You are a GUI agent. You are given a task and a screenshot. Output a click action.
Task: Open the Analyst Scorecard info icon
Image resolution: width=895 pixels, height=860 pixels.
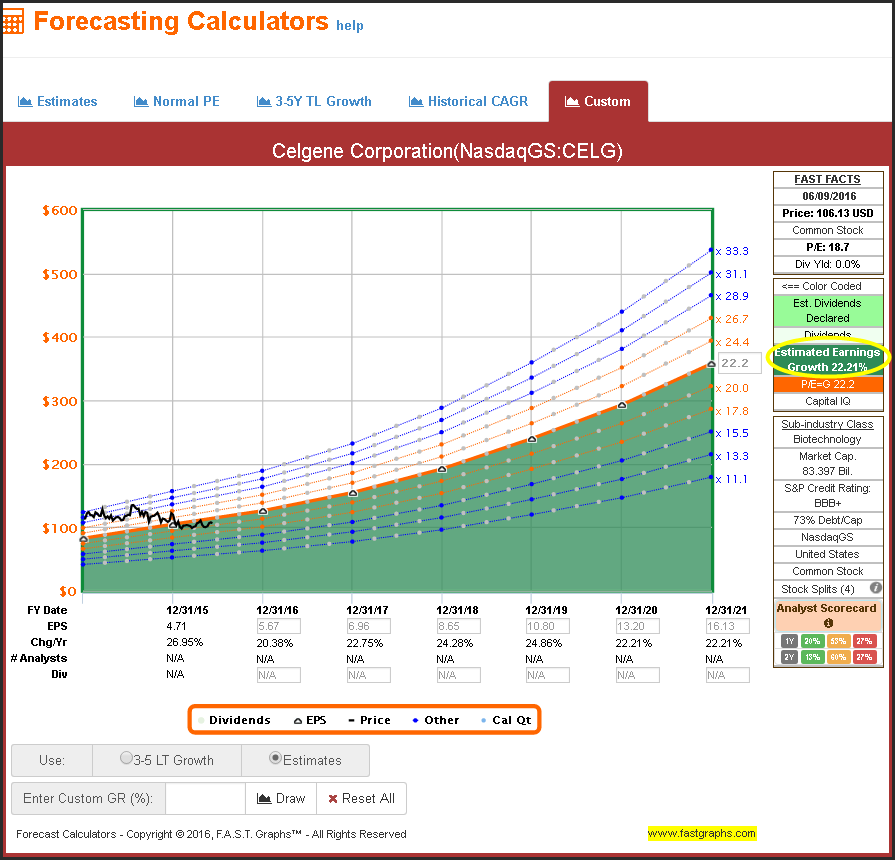tap(828, 623)
